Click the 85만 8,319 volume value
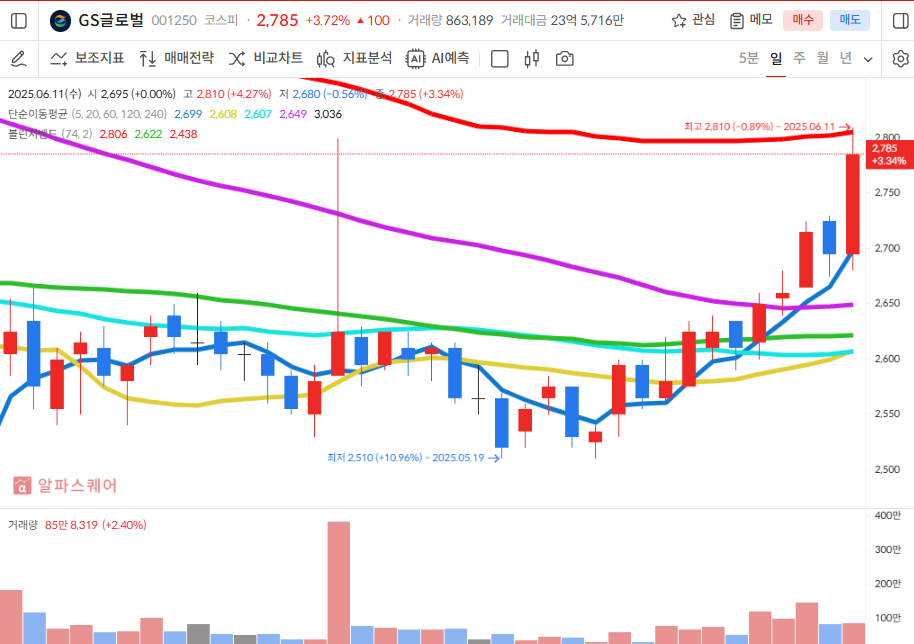Screen dimensions: 914x644 coord(71,525)
